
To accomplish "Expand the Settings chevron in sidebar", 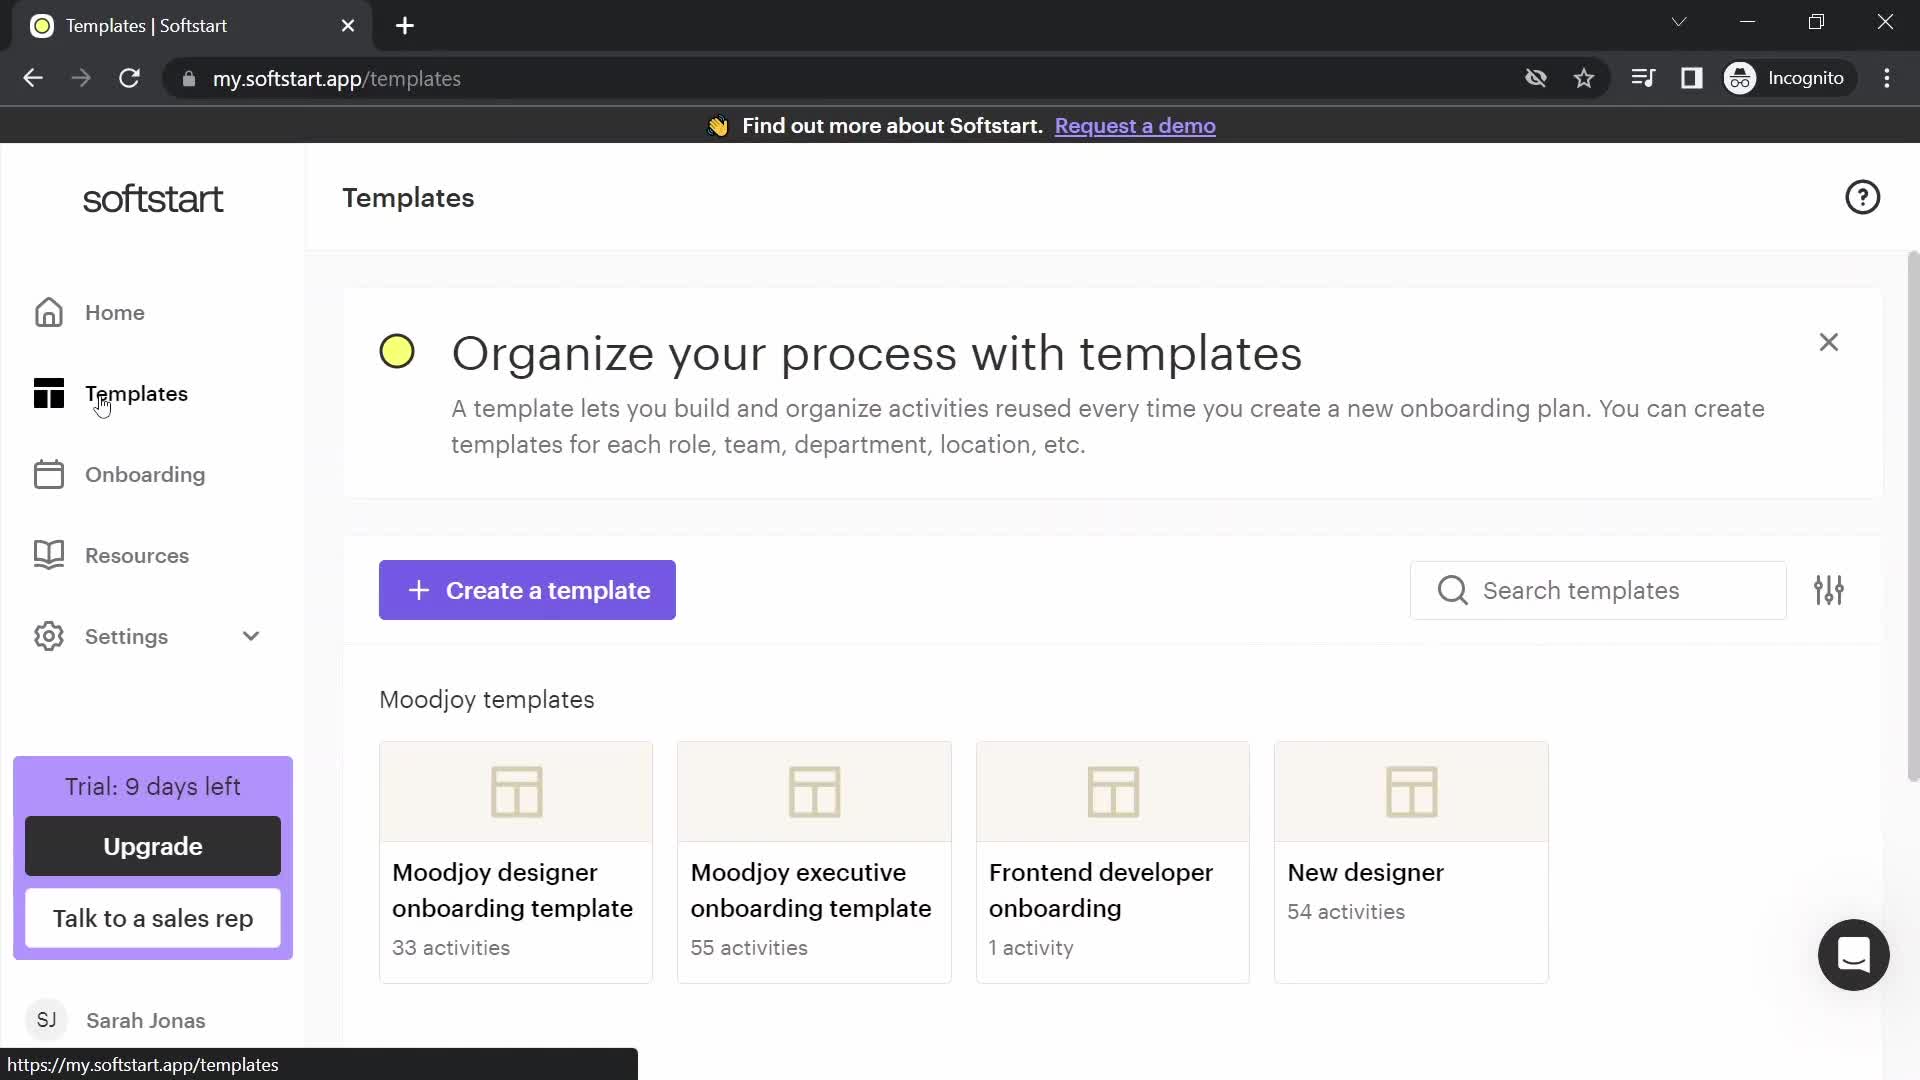I will point(251,636).
